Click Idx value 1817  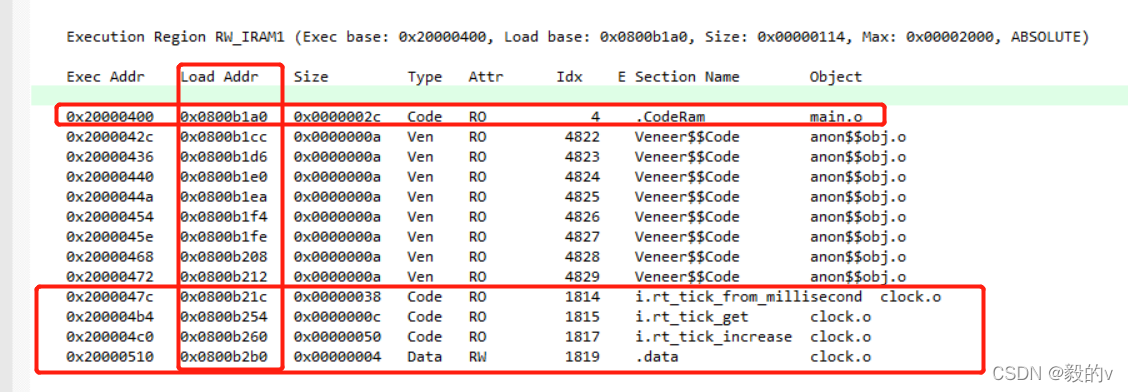[582, 337]
